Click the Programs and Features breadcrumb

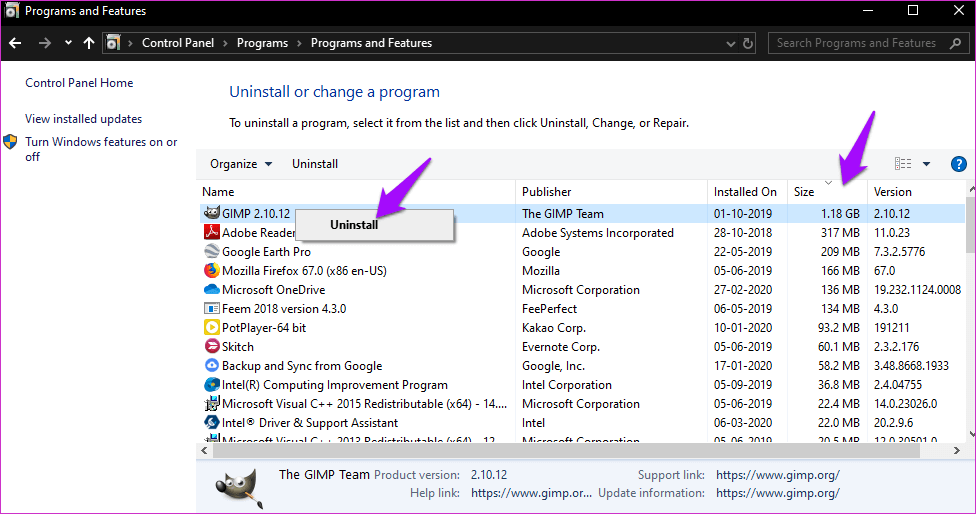pyautogui.click(x=371, y=43)
